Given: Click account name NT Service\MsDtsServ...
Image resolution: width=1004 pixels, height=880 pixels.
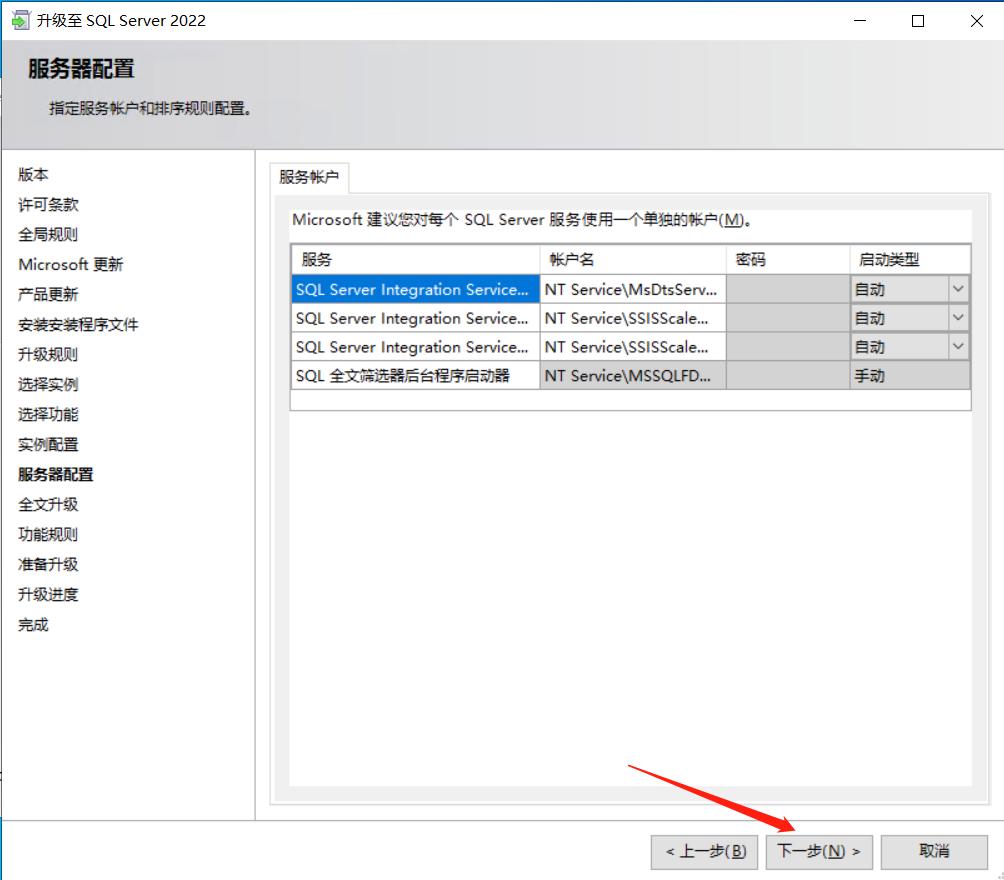Looking at the screenshot, I should click(633, 289).
